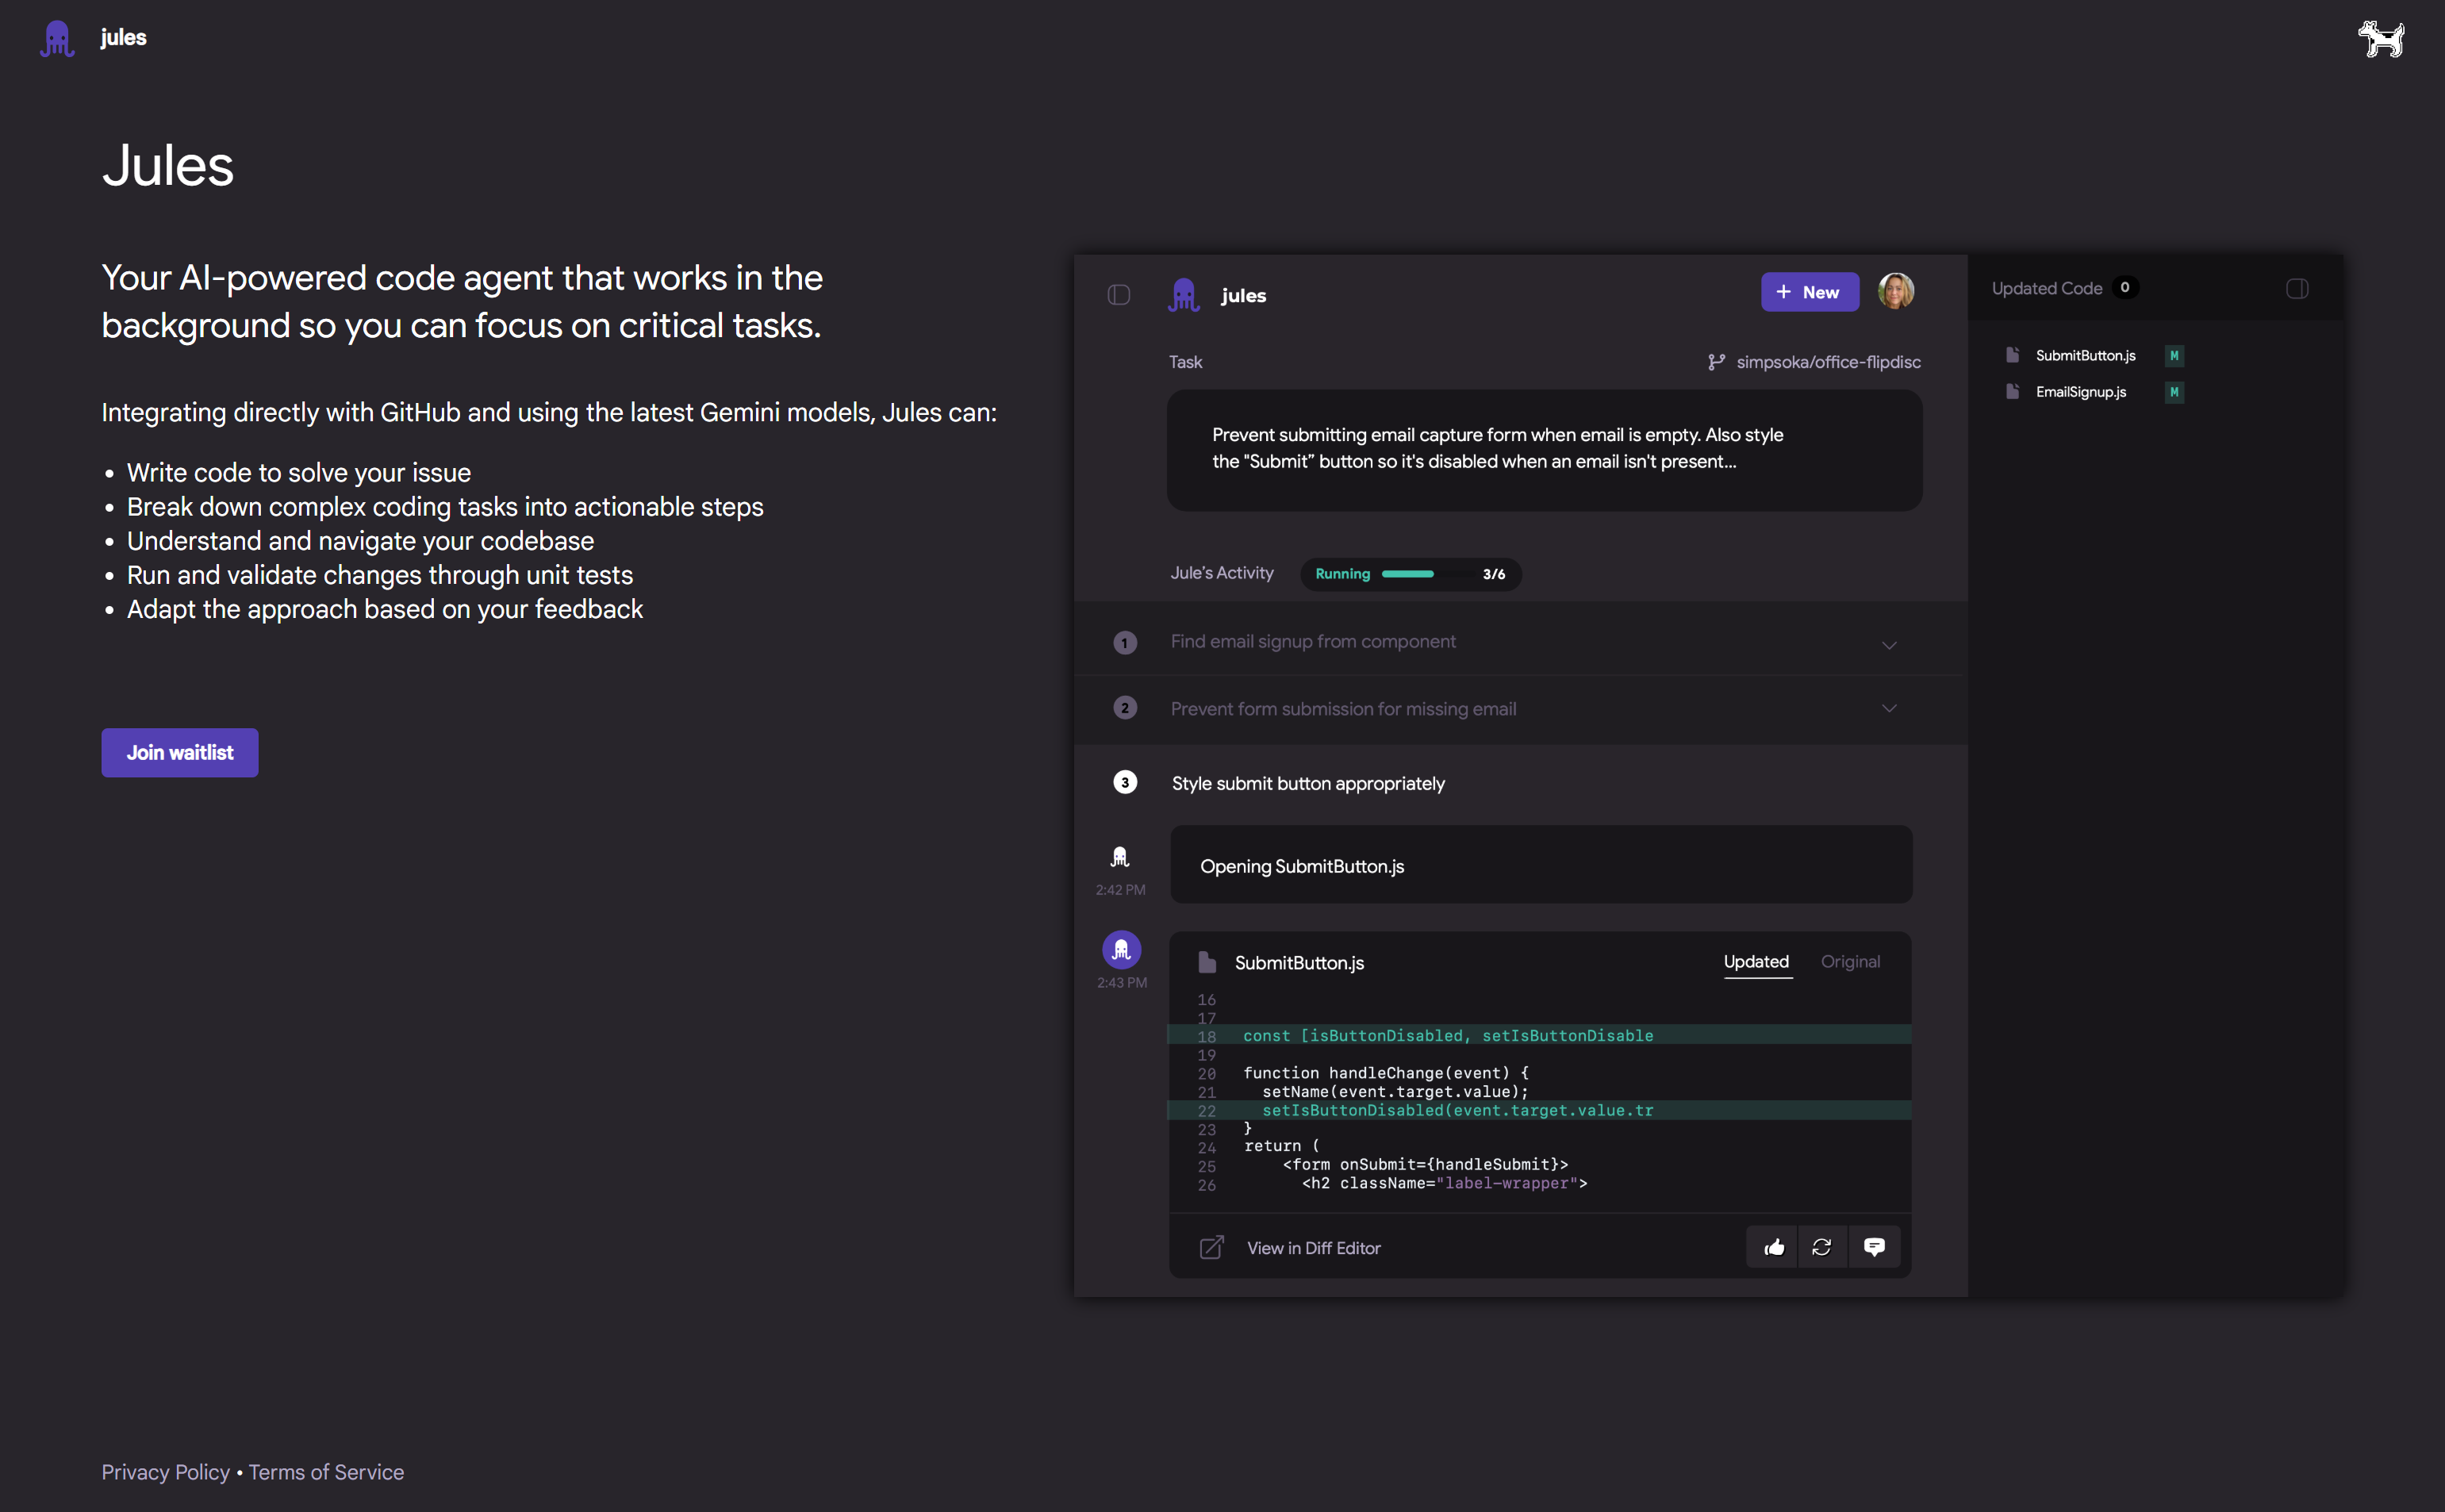2445x1512 pixels.
Task: Switch to the Original tab
Action: pyautogui.click(x=1849, y=961)
